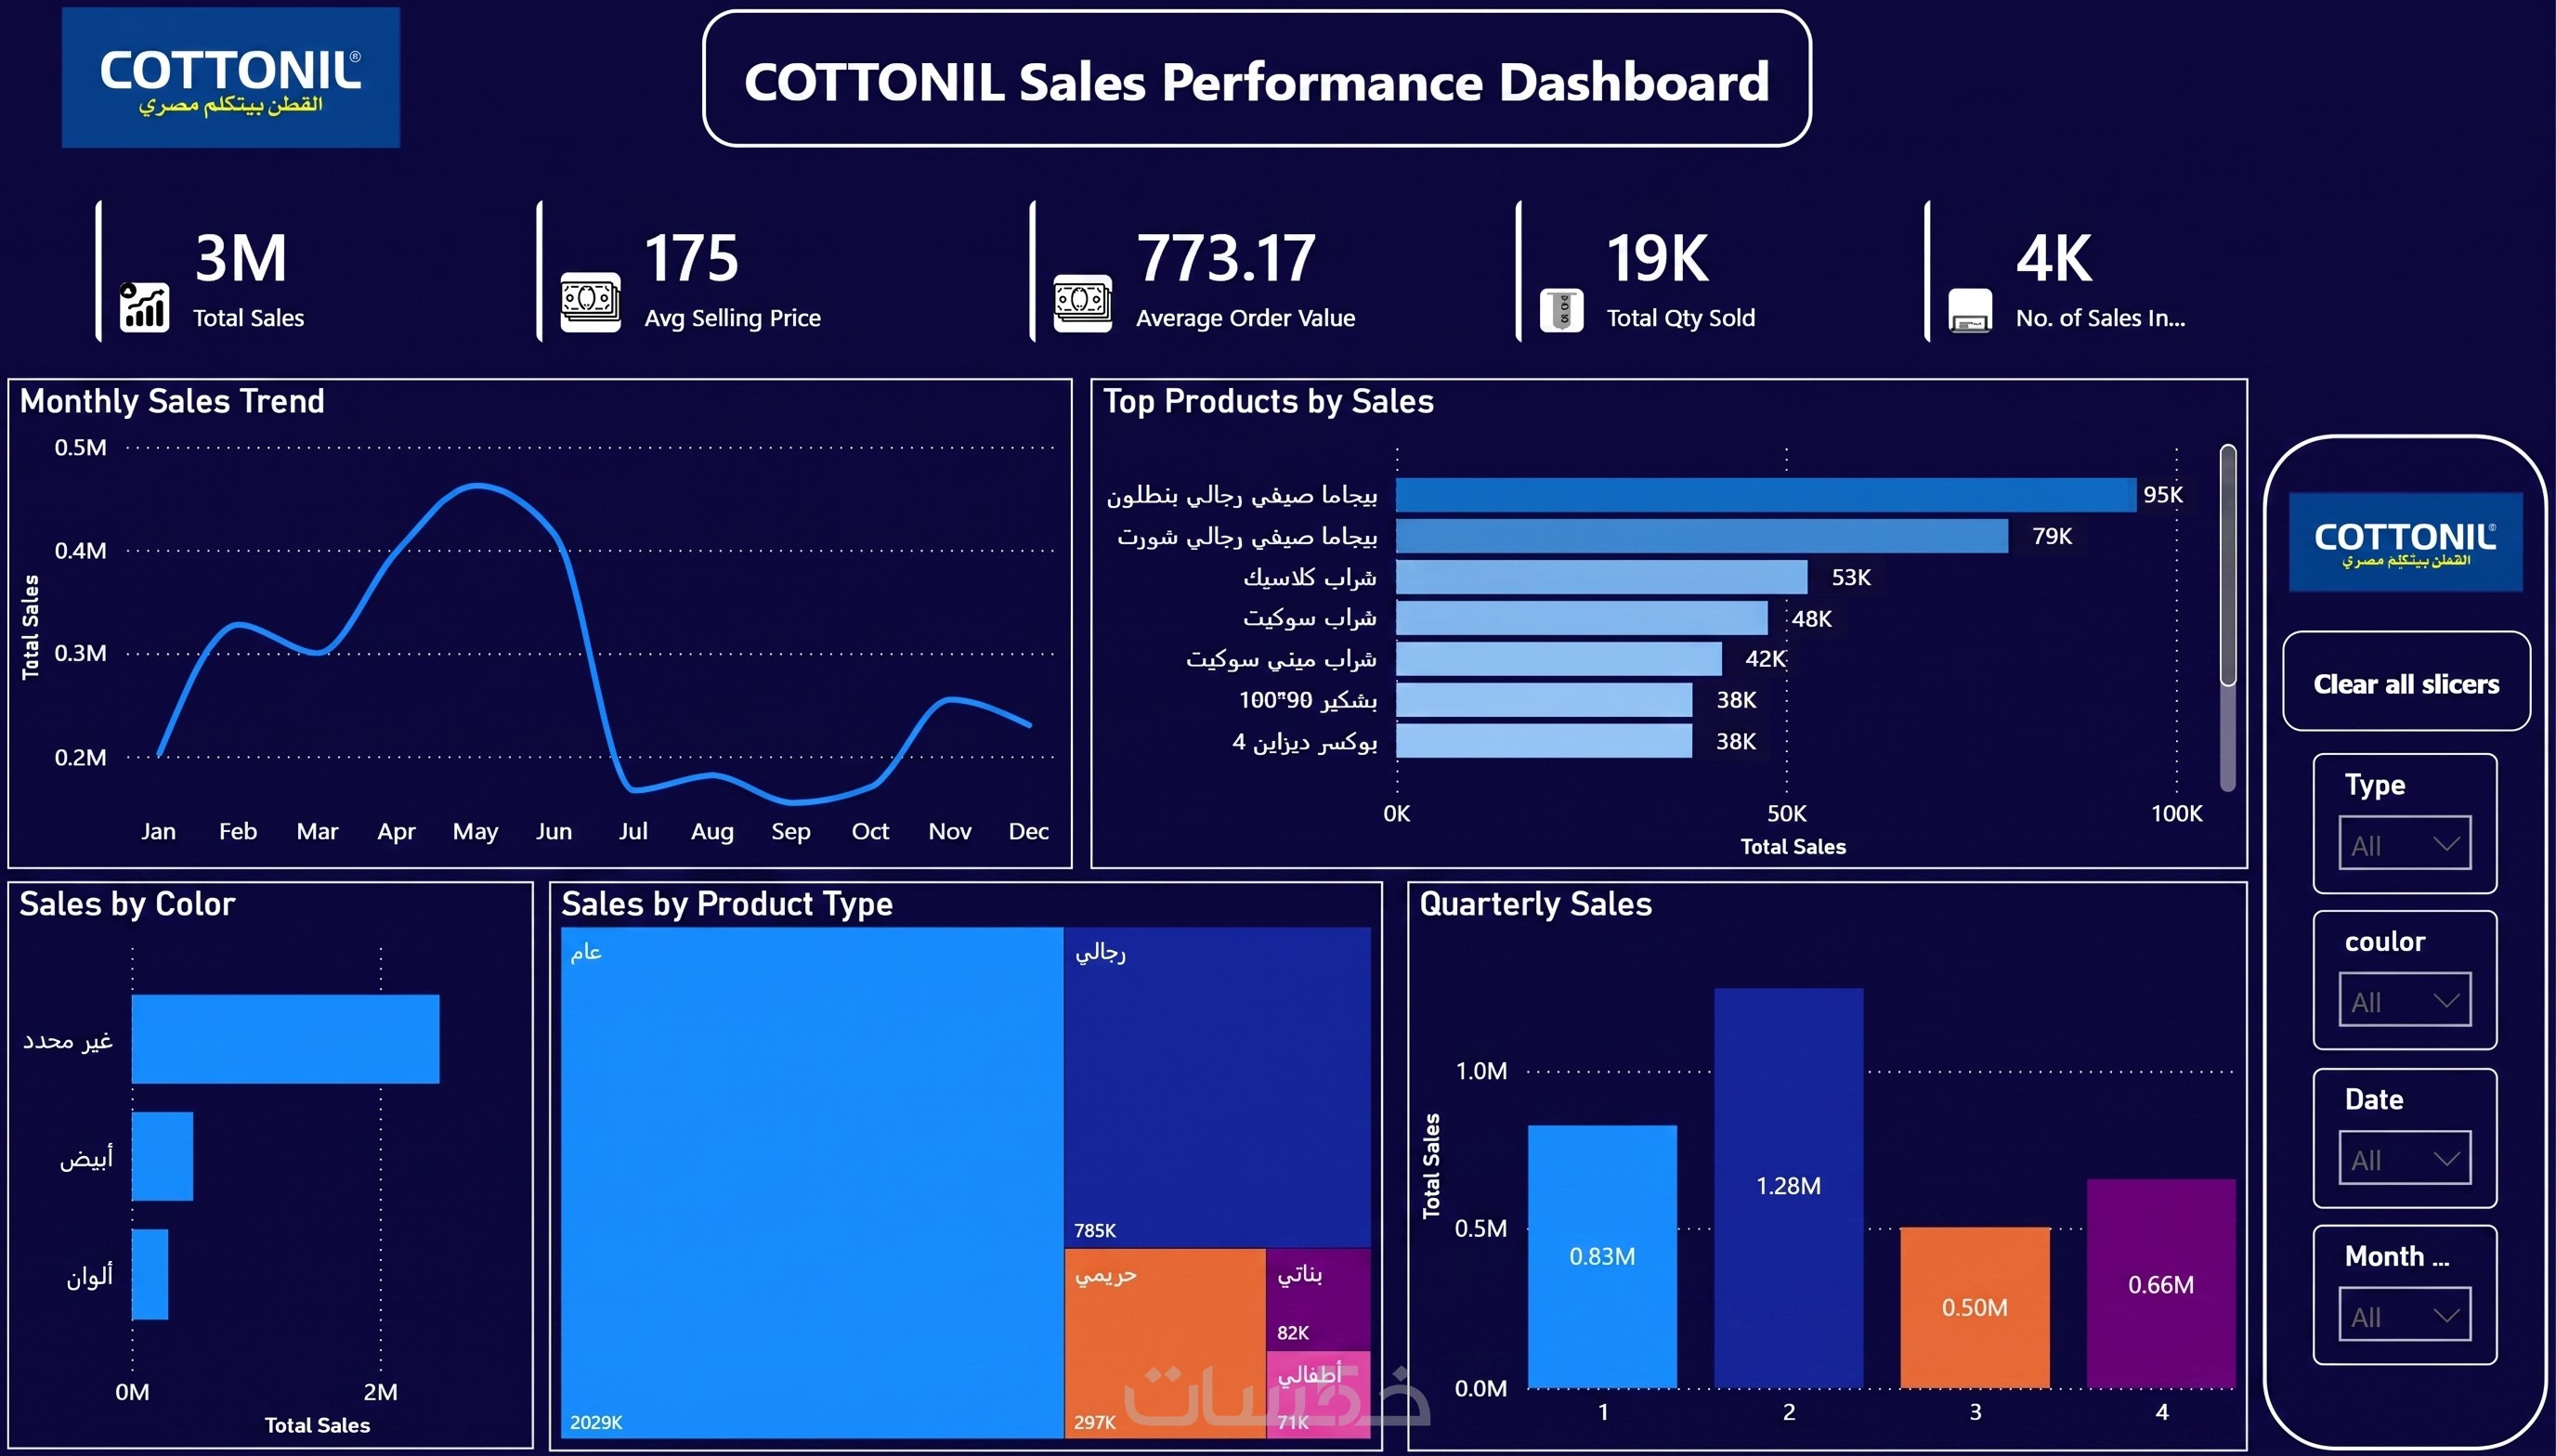This screenshot has height=1456, width=2556.
Task: Click the No. of Sales Invoices icon
Action: (x=1970, y=311)
